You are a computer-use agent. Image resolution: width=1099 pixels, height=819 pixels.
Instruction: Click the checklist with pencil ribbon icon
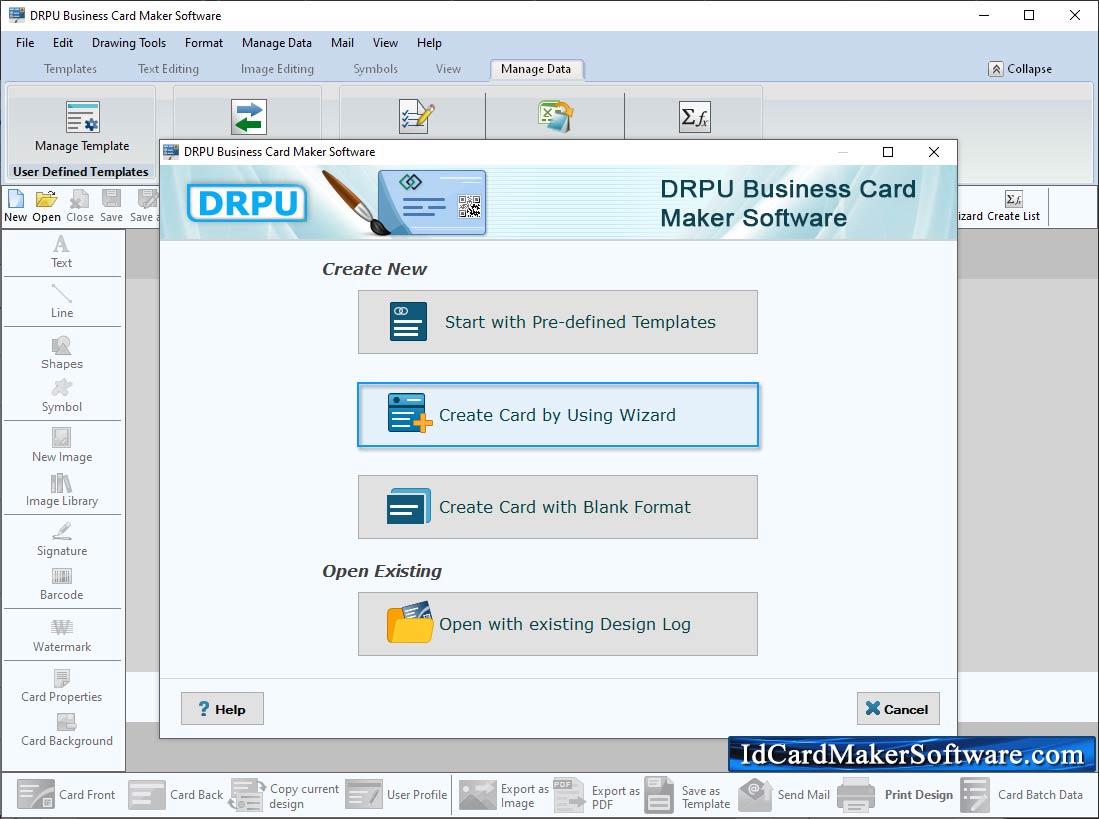pos(416,116)
